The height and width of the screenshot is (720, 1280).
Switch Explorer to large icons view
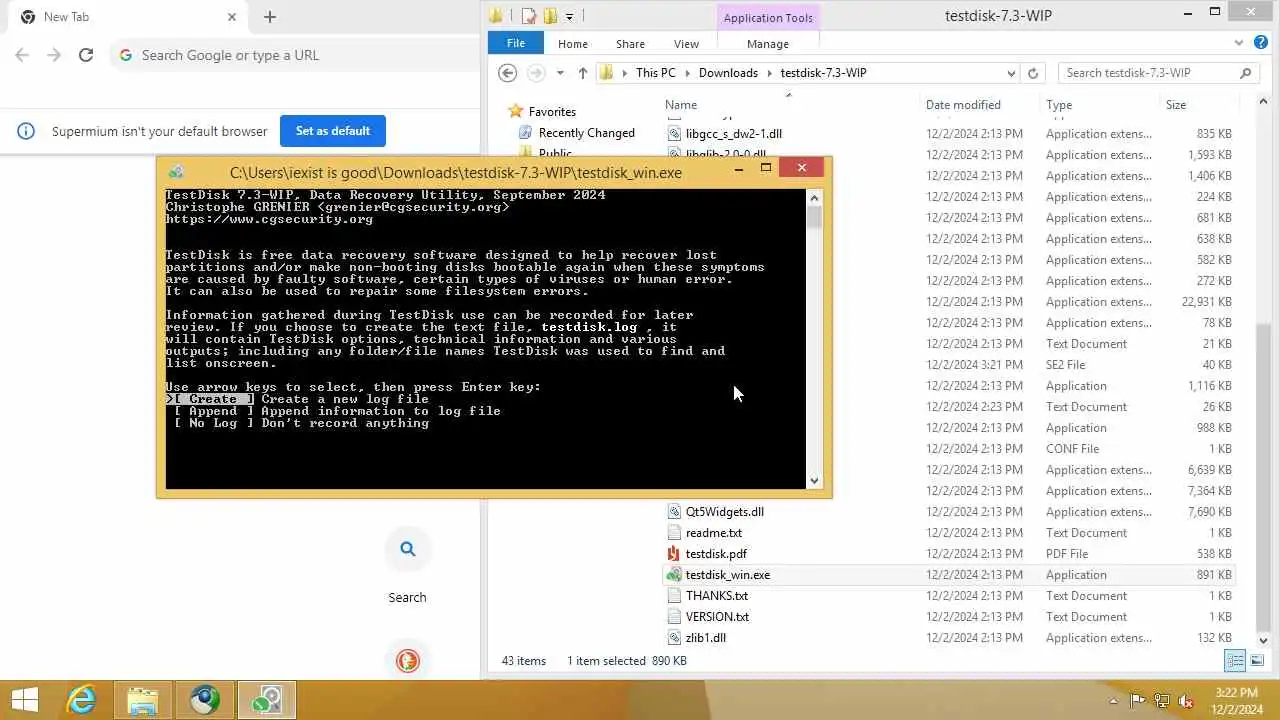point(1257,660)
